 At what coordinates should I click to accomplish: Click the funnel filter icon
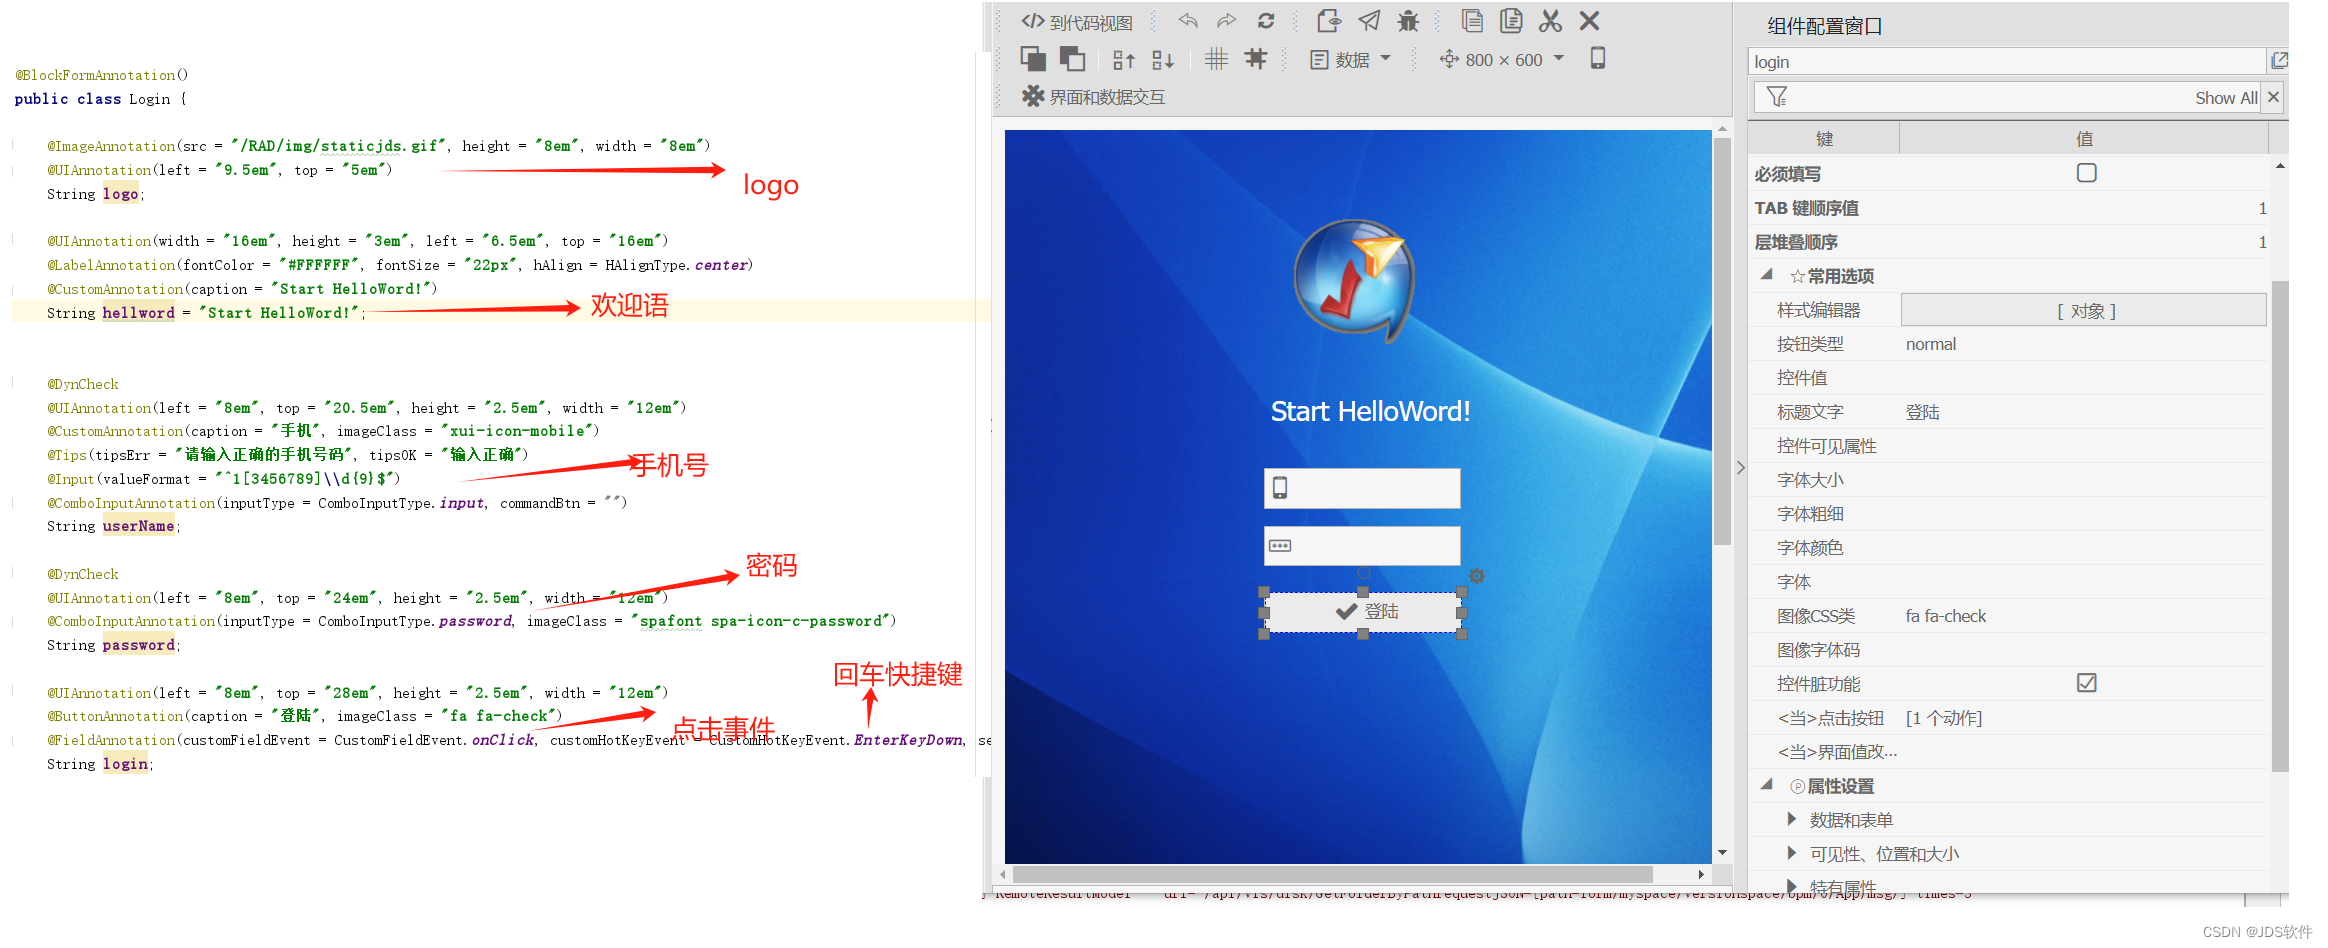point(1777,97)
